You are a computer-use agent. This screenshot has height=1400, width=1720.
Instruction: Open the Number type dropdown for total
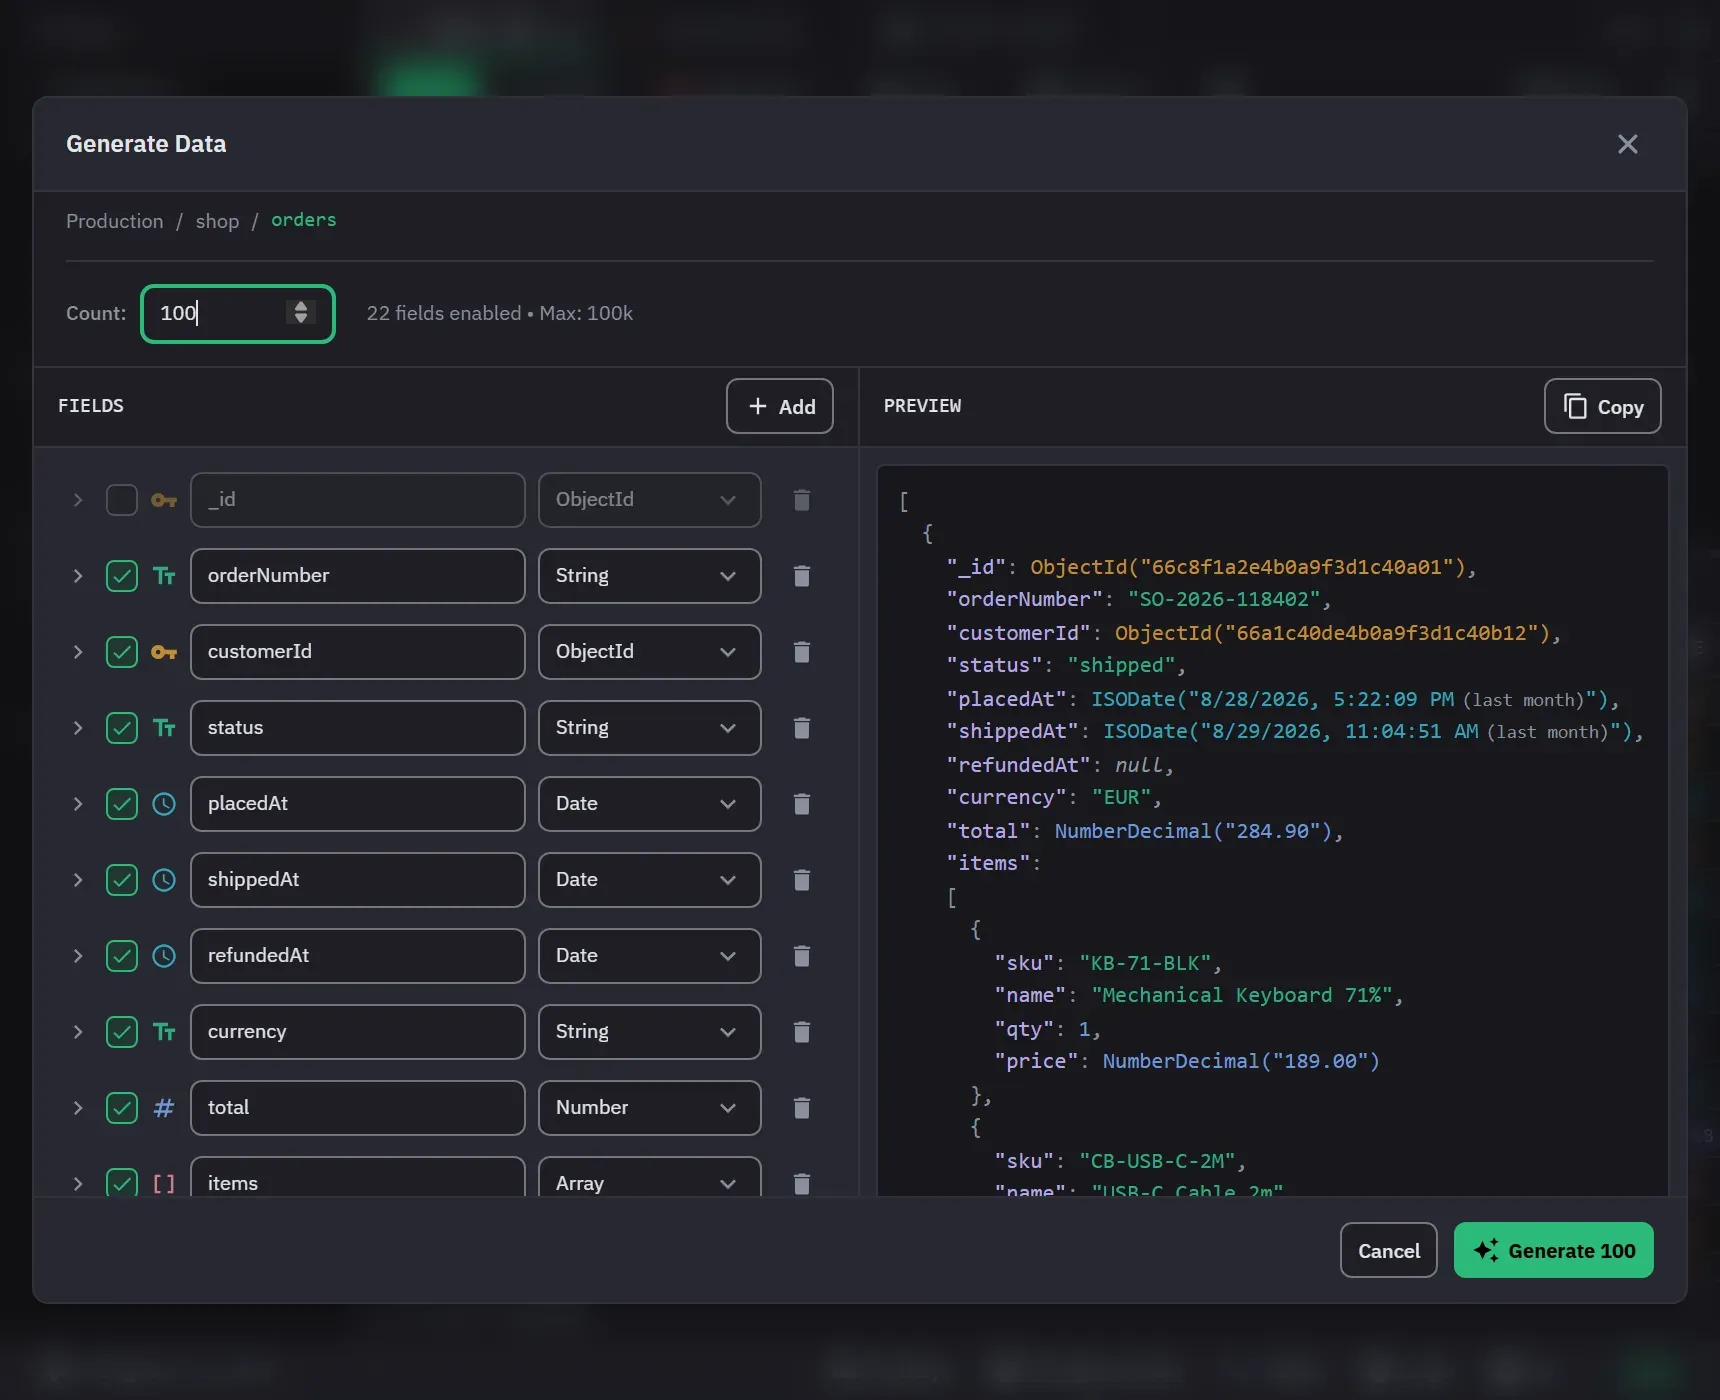click(x=650, y=1108)
